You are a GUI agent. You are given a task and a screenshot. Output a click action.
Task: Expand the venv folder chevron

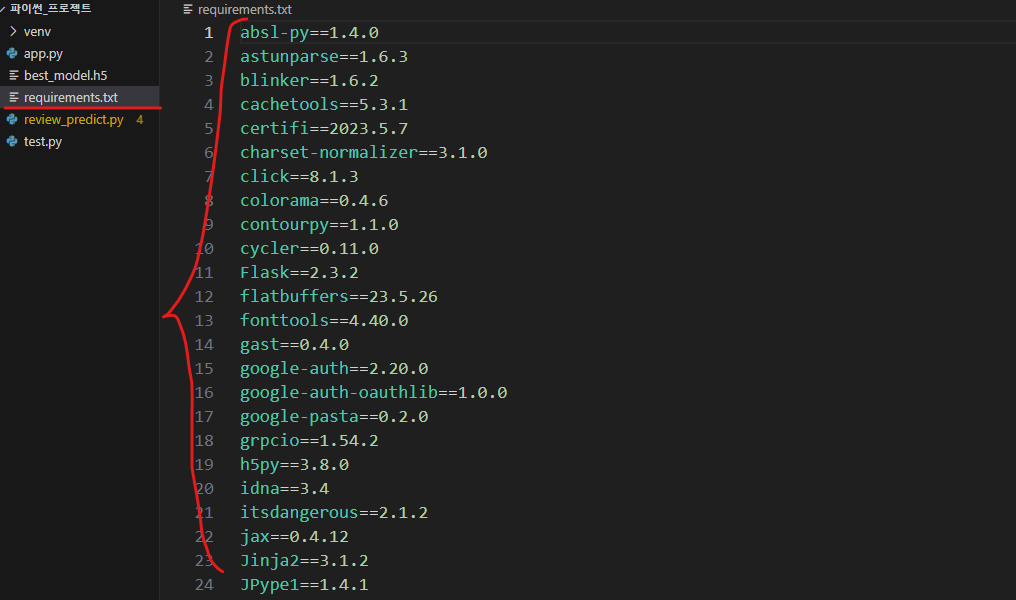13,31
